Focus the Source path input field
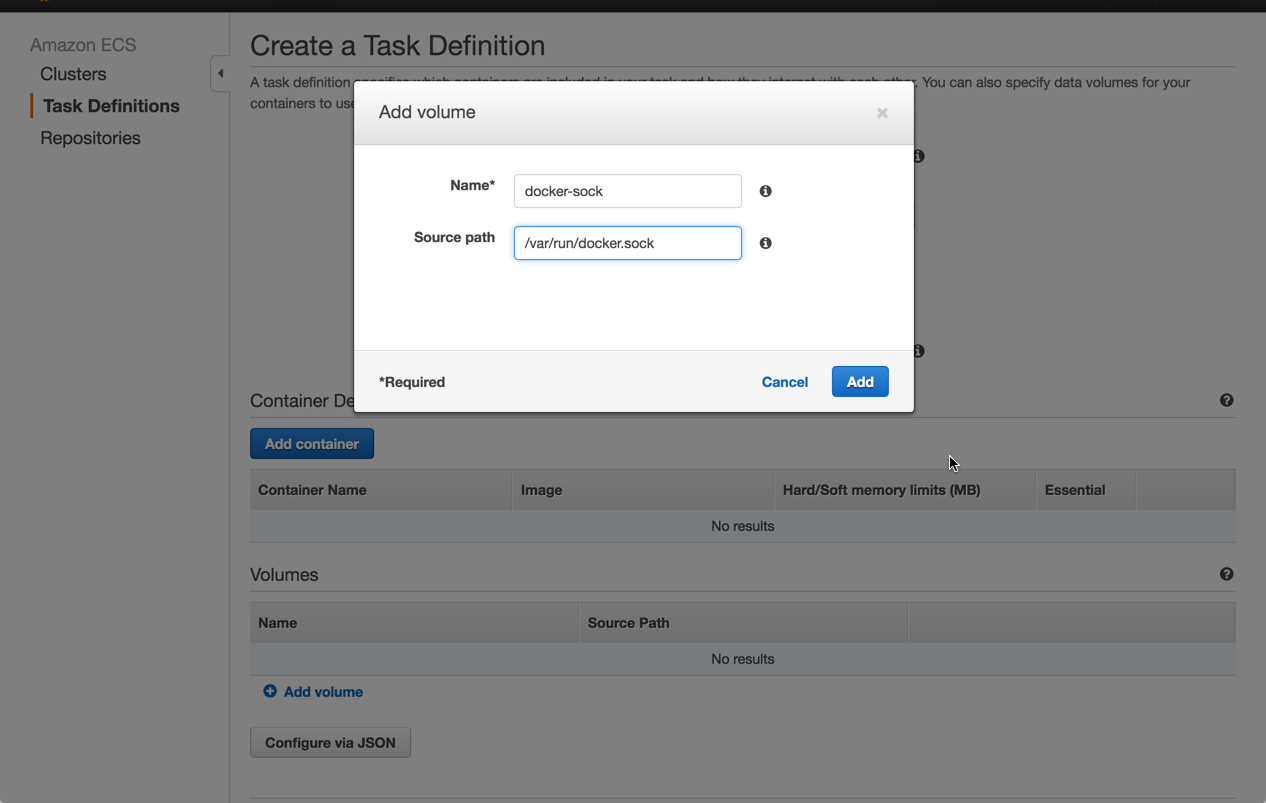Image resolution: width=1266 pixels, height=803 pixels. [x=627, y=243]
